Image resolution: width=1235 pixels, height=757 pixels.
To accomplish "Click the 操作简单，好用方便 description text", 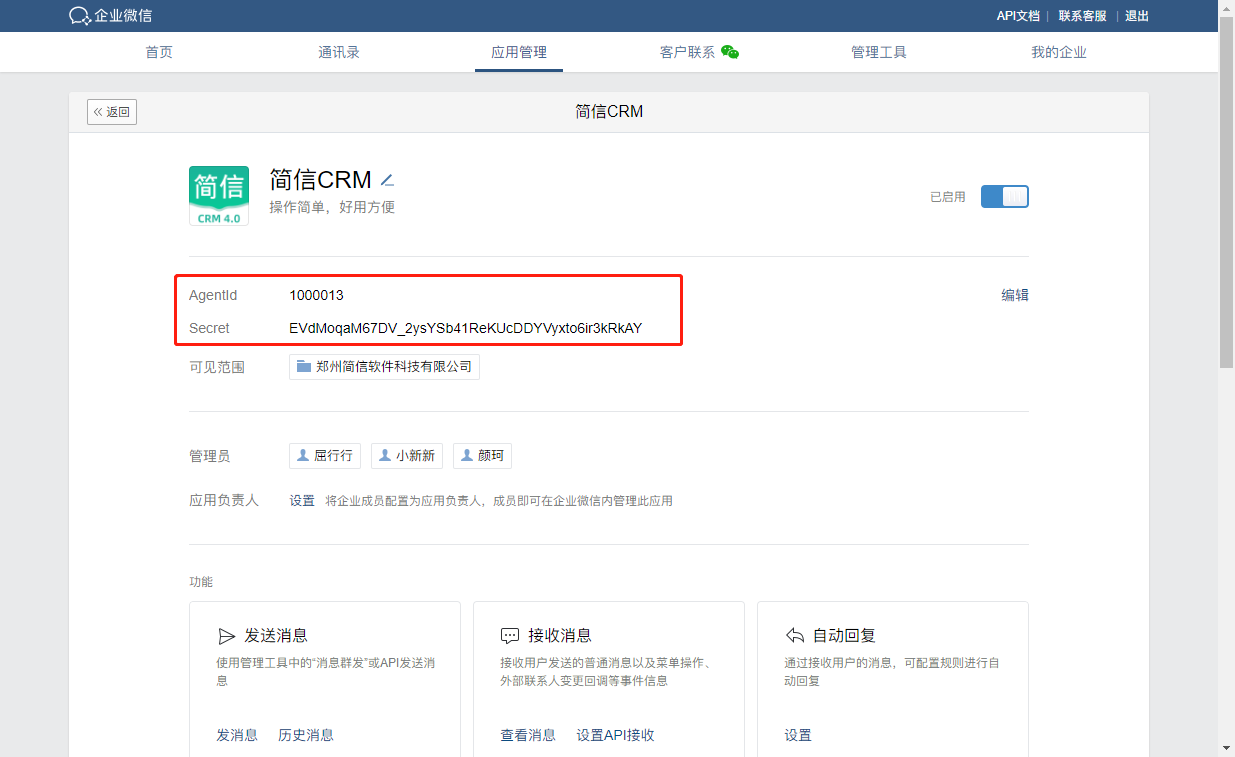I will (332, 207).
